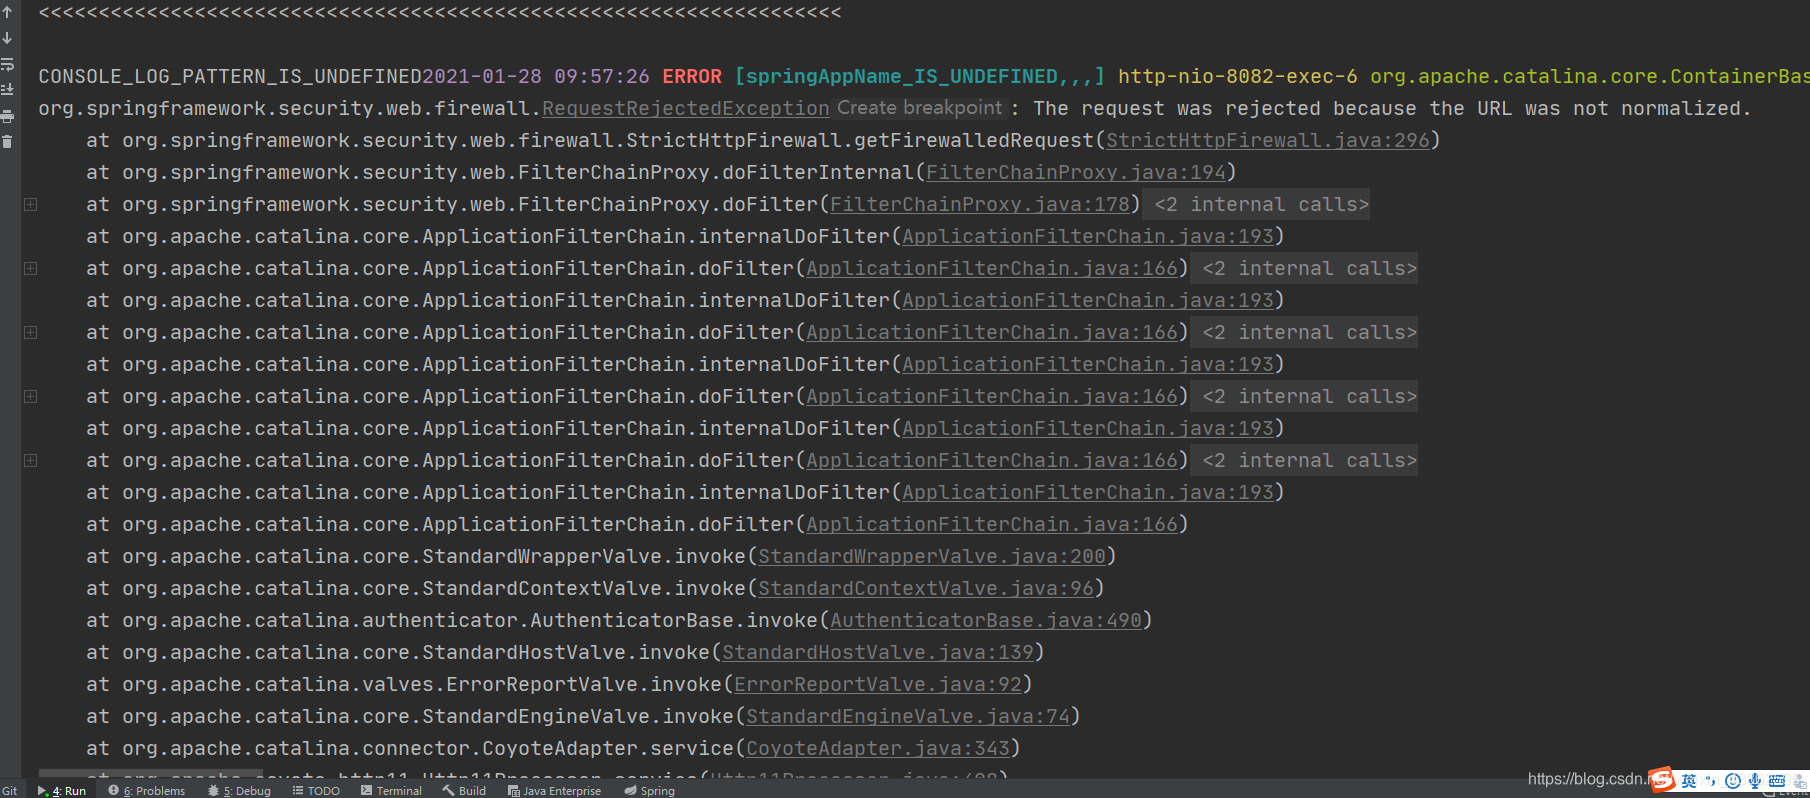Viewport: 1810px width, 798px height.
Task: Open the Java Enterprise tool window
Action: 554,790
